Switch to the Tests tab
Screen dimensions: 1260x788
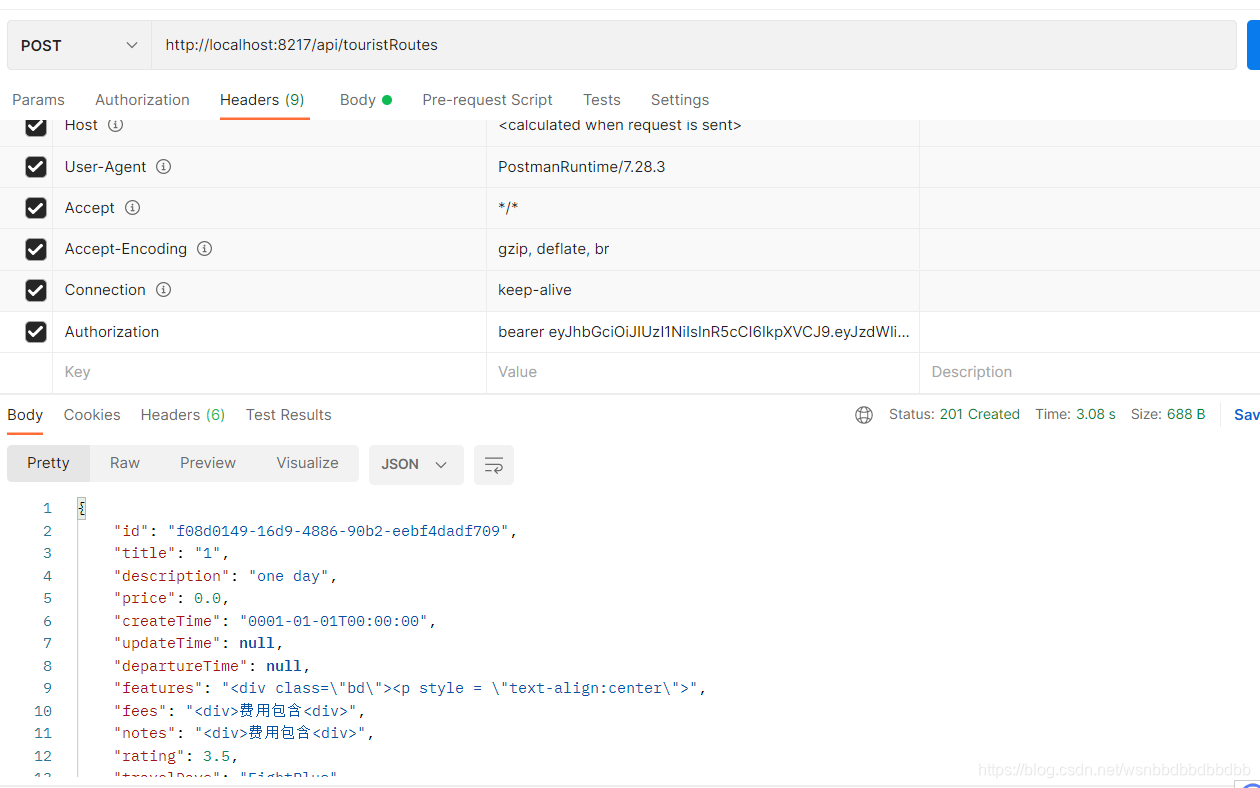point(602,100)
